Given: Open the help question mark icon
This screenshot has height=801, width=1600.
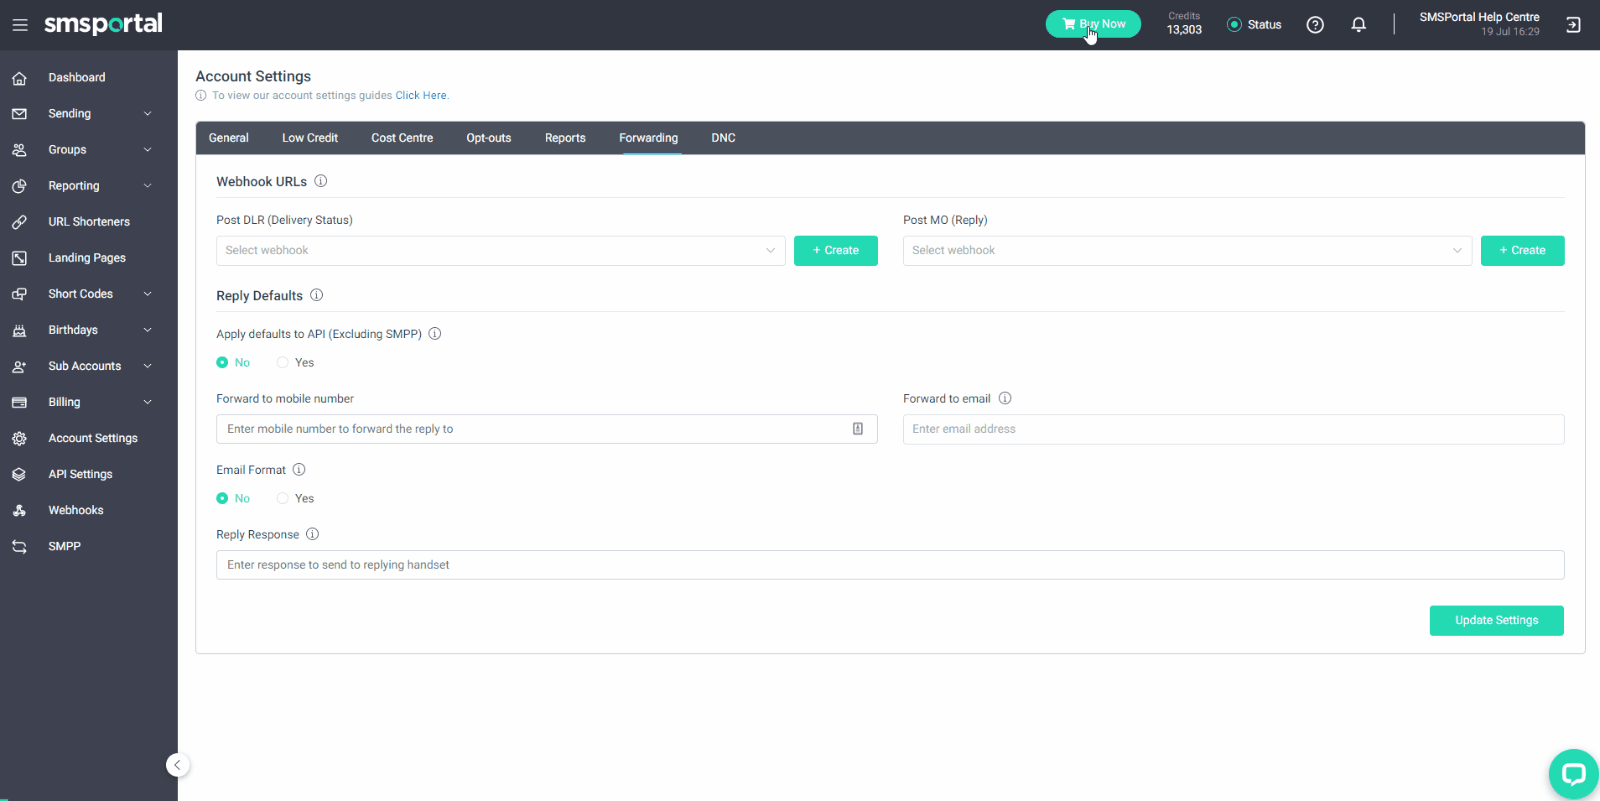Looking at the screenshot, I should (x=1315, y=25).
